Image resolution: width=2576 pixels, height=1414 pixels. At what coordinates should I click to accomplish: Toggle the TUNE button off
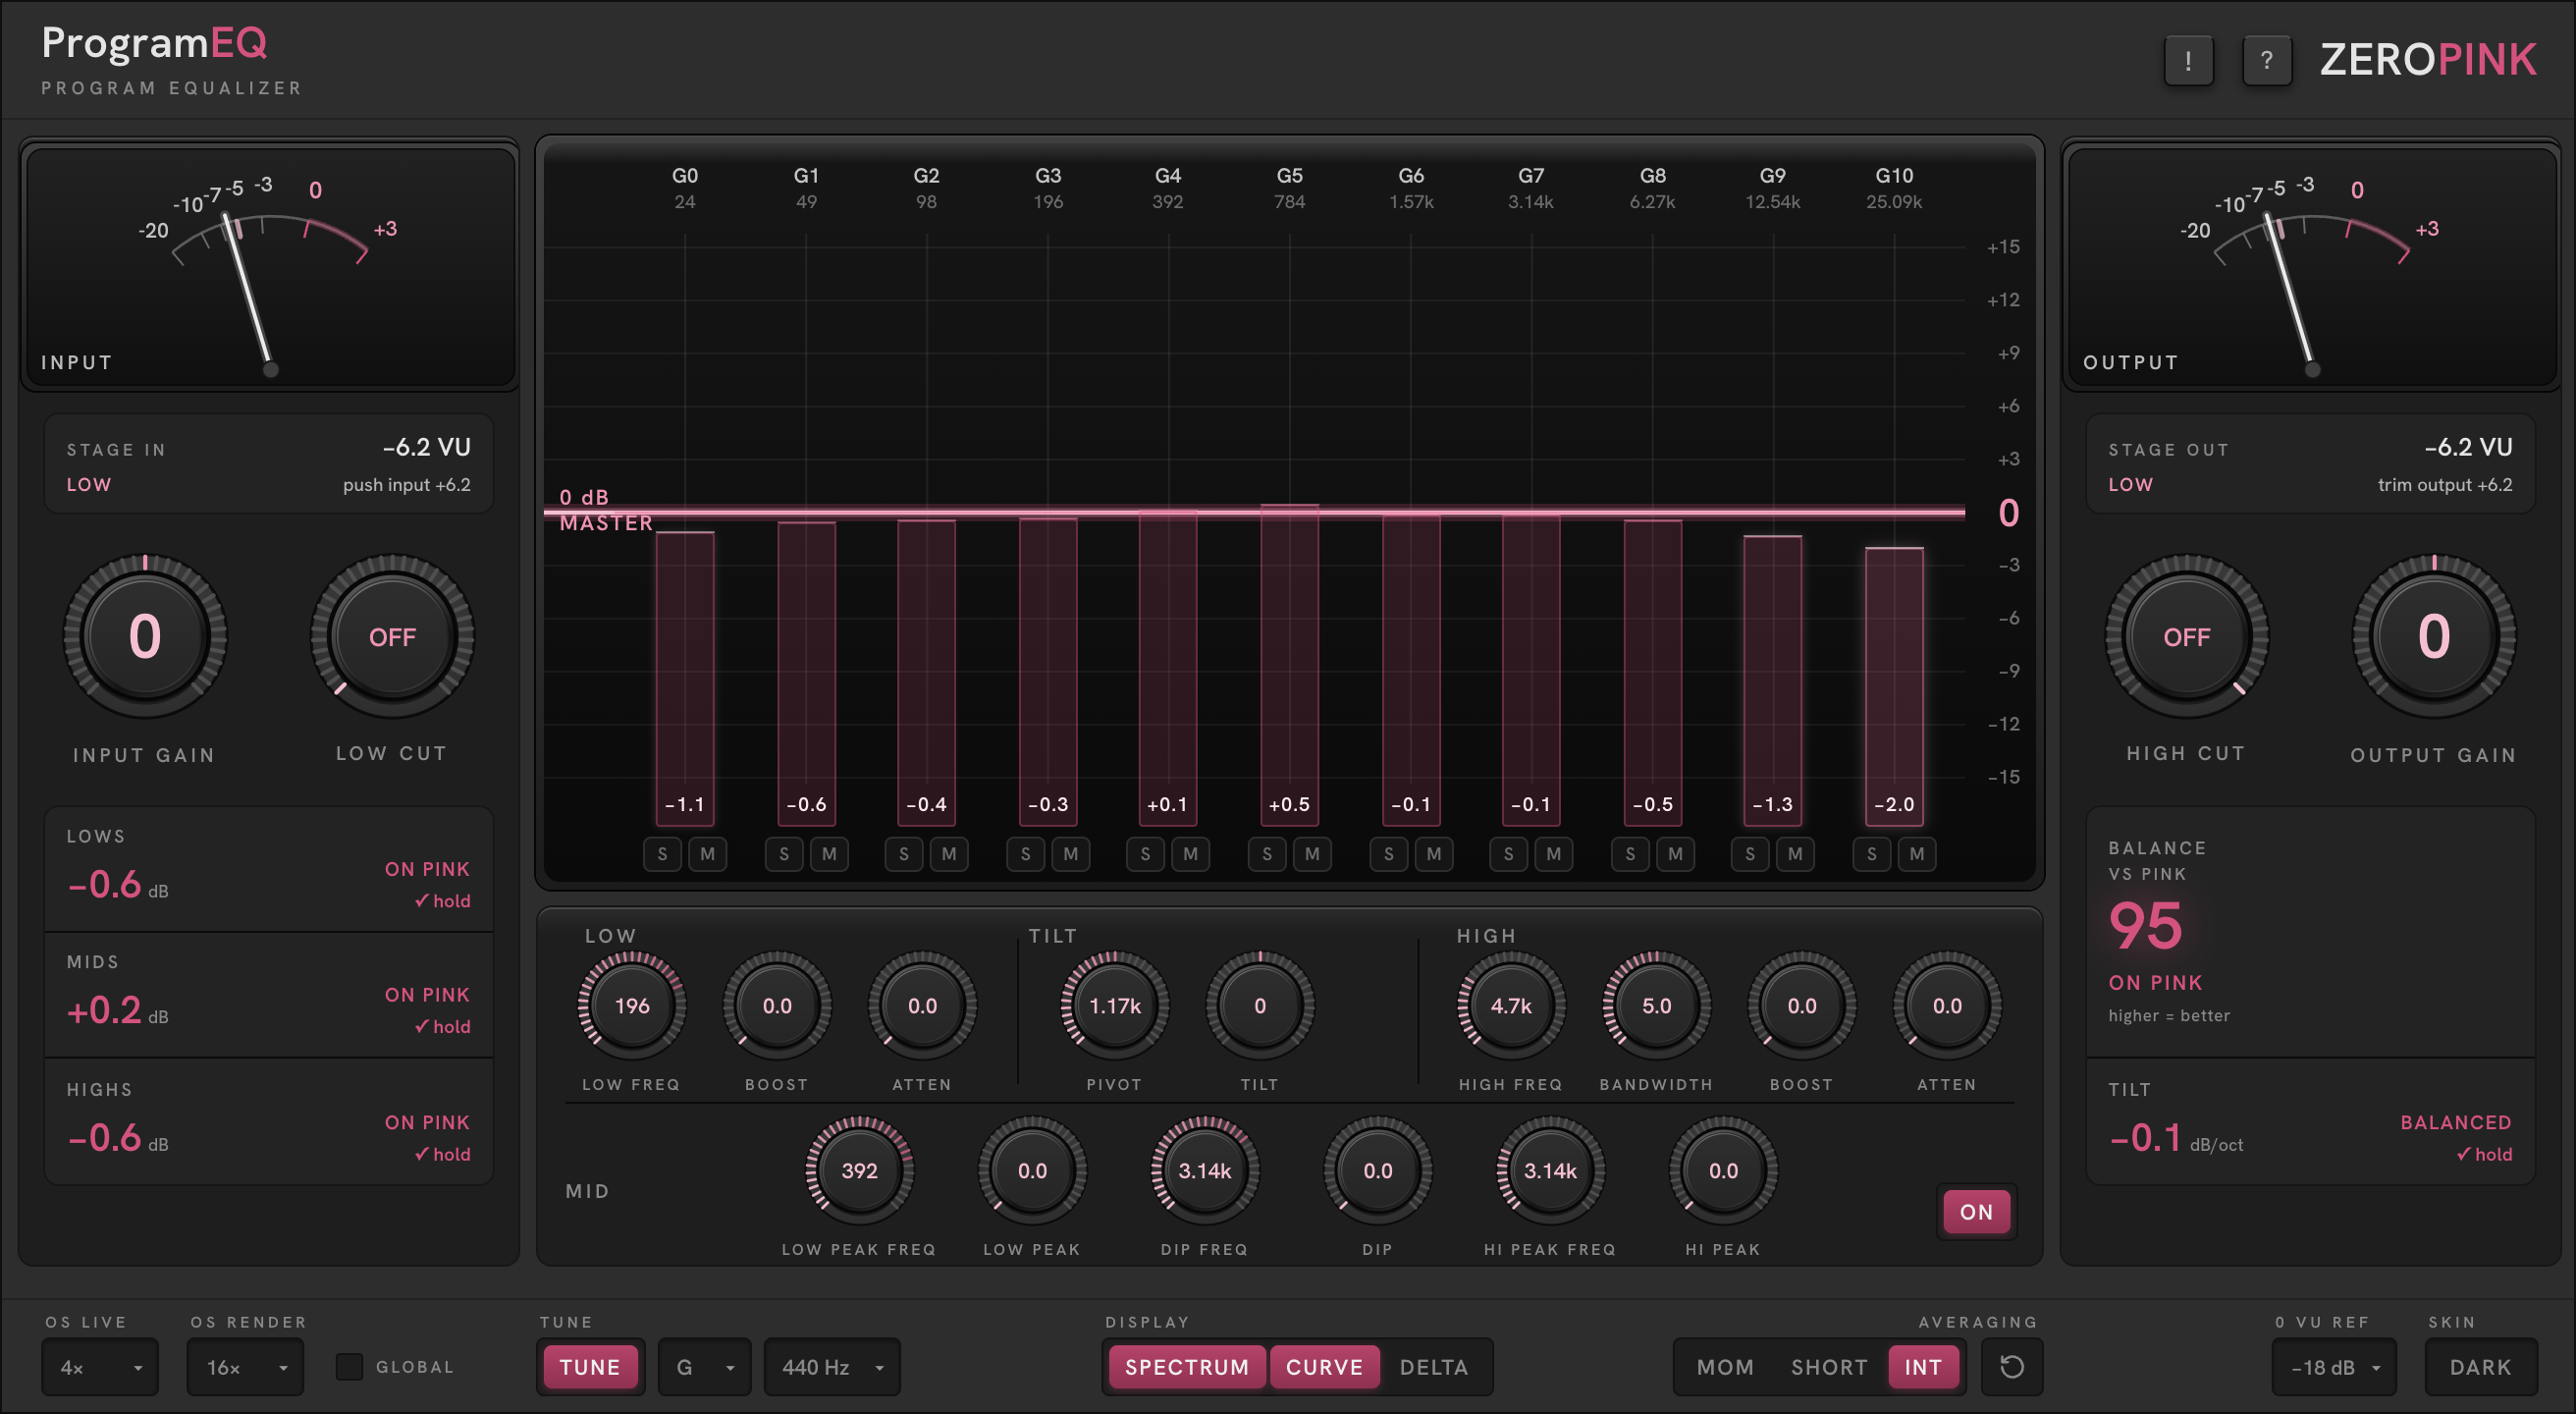pos(590,1366)
